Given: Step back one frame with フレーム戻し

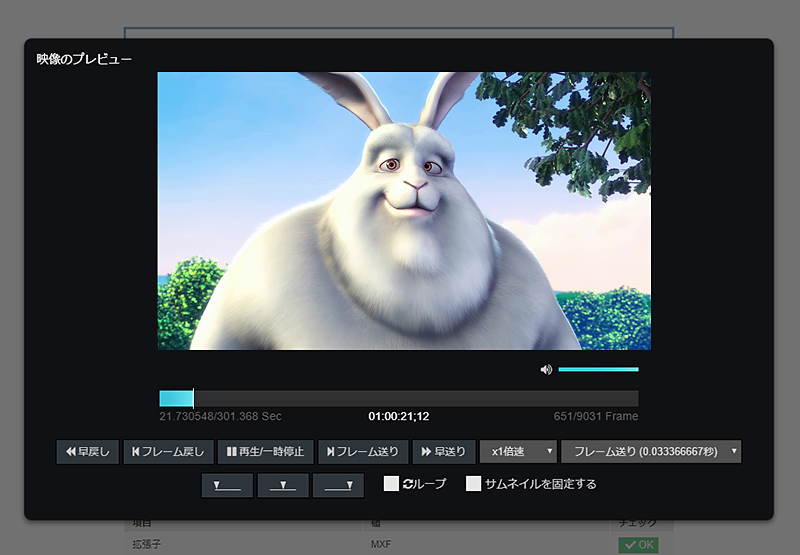Looking at the screenshot, I should coord(168,451).
